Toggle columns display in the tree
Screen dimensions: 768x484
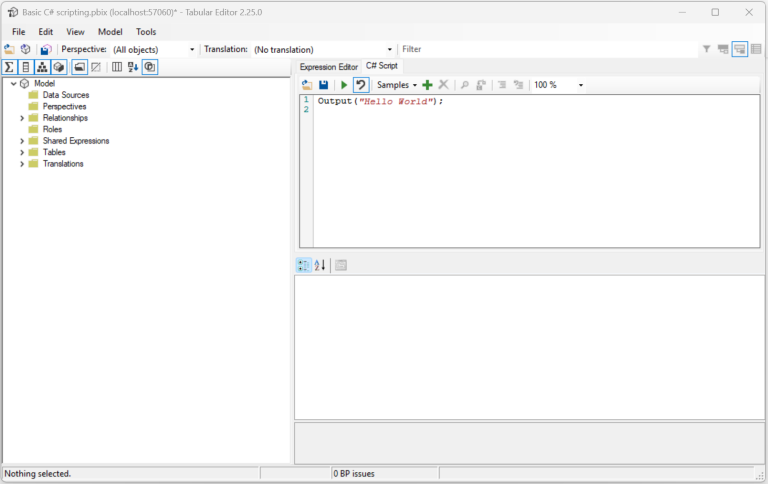click(x=26, y=67)
